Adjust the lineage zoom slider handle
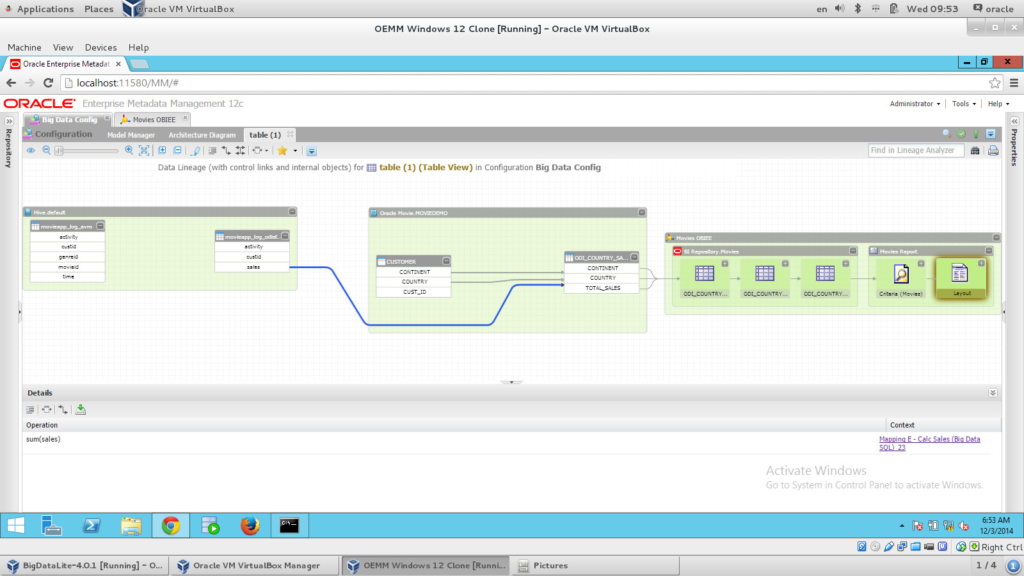Viewport: 1024px width, 576px height. 59,151
